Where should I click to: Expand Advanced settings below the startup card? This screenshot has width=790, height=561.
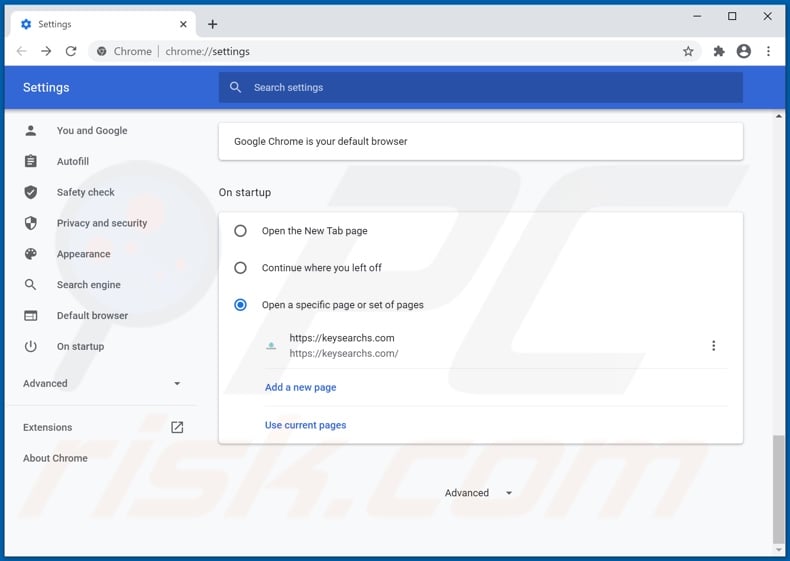[478, 493]
